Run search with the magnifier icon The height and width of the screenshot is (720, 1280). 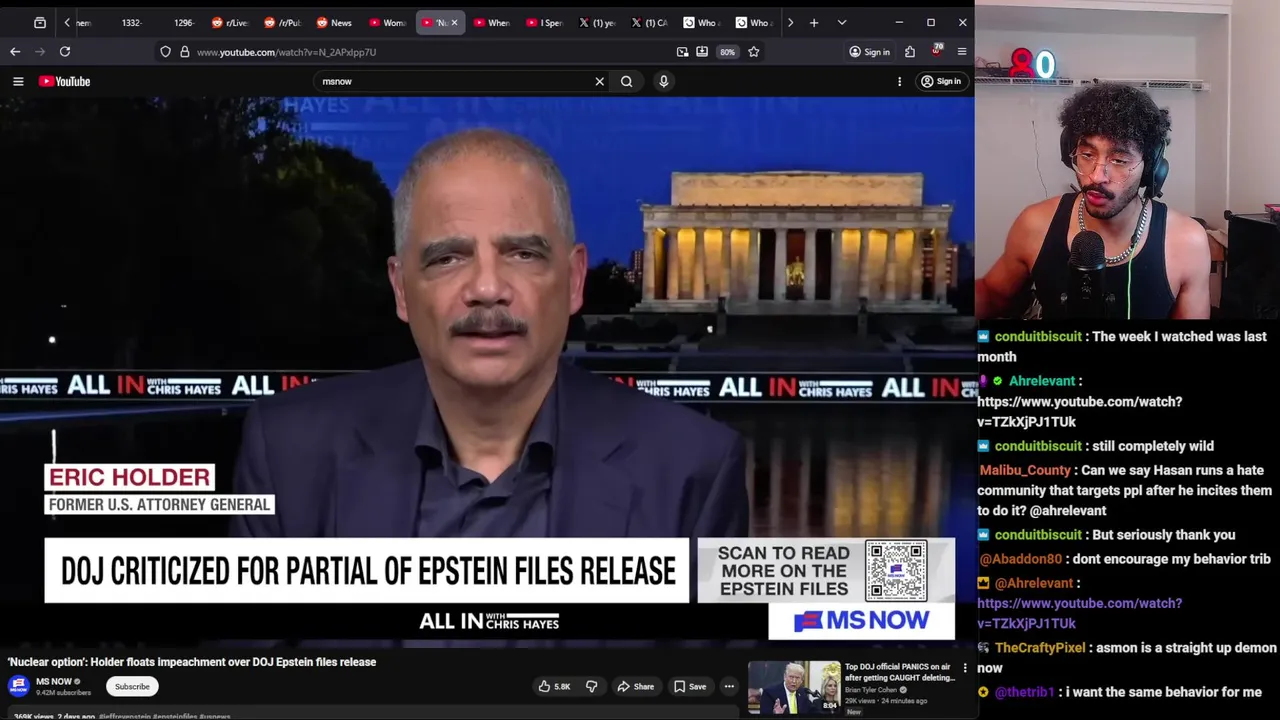[626, 81]
